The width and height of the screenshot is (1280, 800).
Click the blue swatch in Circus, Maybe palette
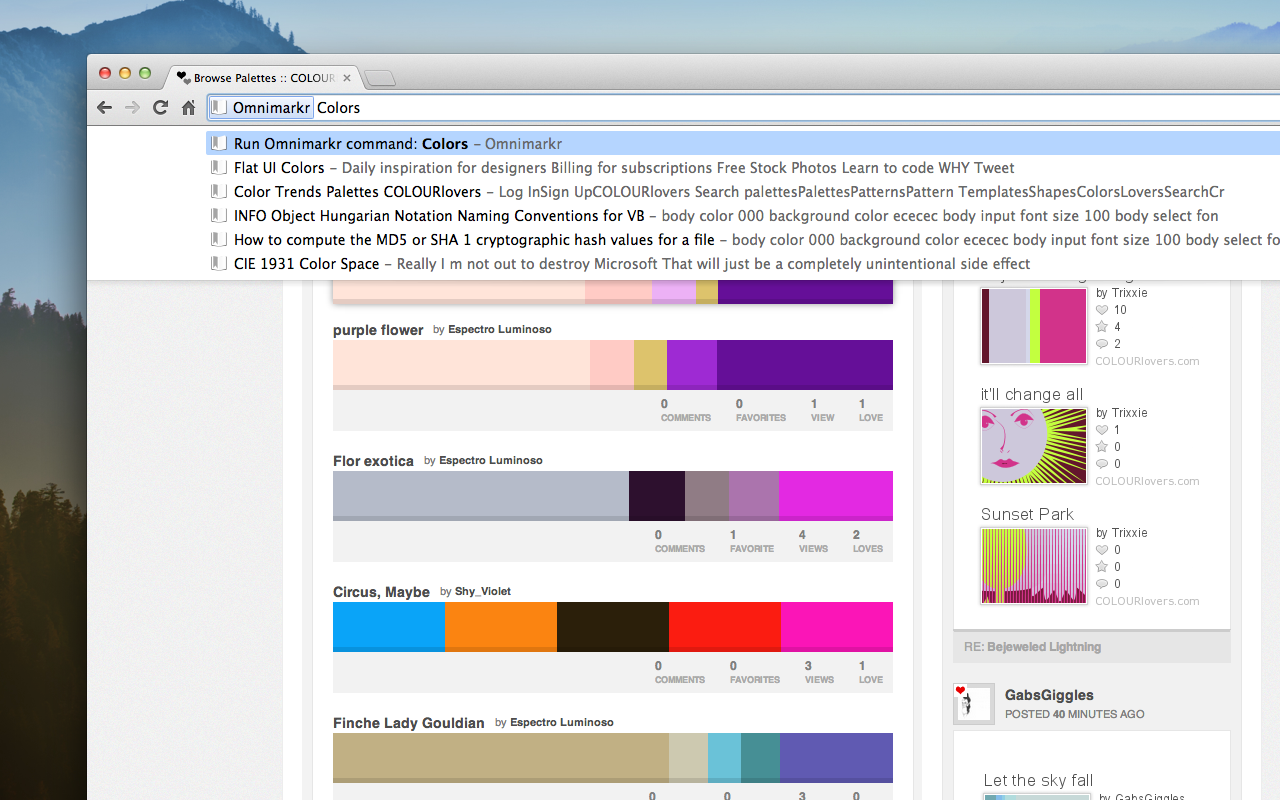[389, 627]
